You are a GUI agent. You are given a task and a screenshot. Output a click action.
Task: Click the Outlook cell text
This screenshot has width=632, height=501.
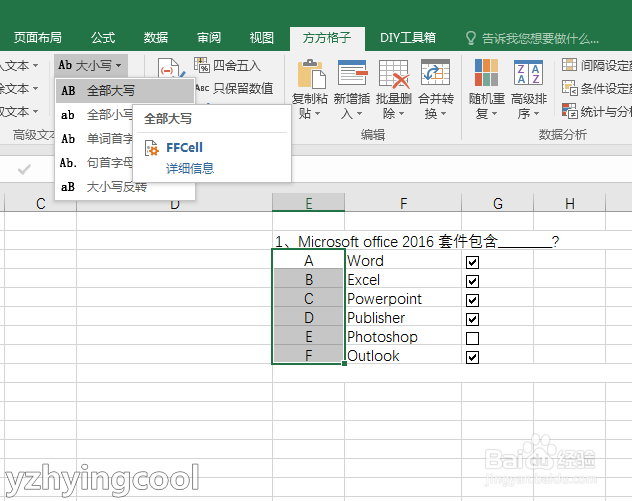(x=373, y=355)
